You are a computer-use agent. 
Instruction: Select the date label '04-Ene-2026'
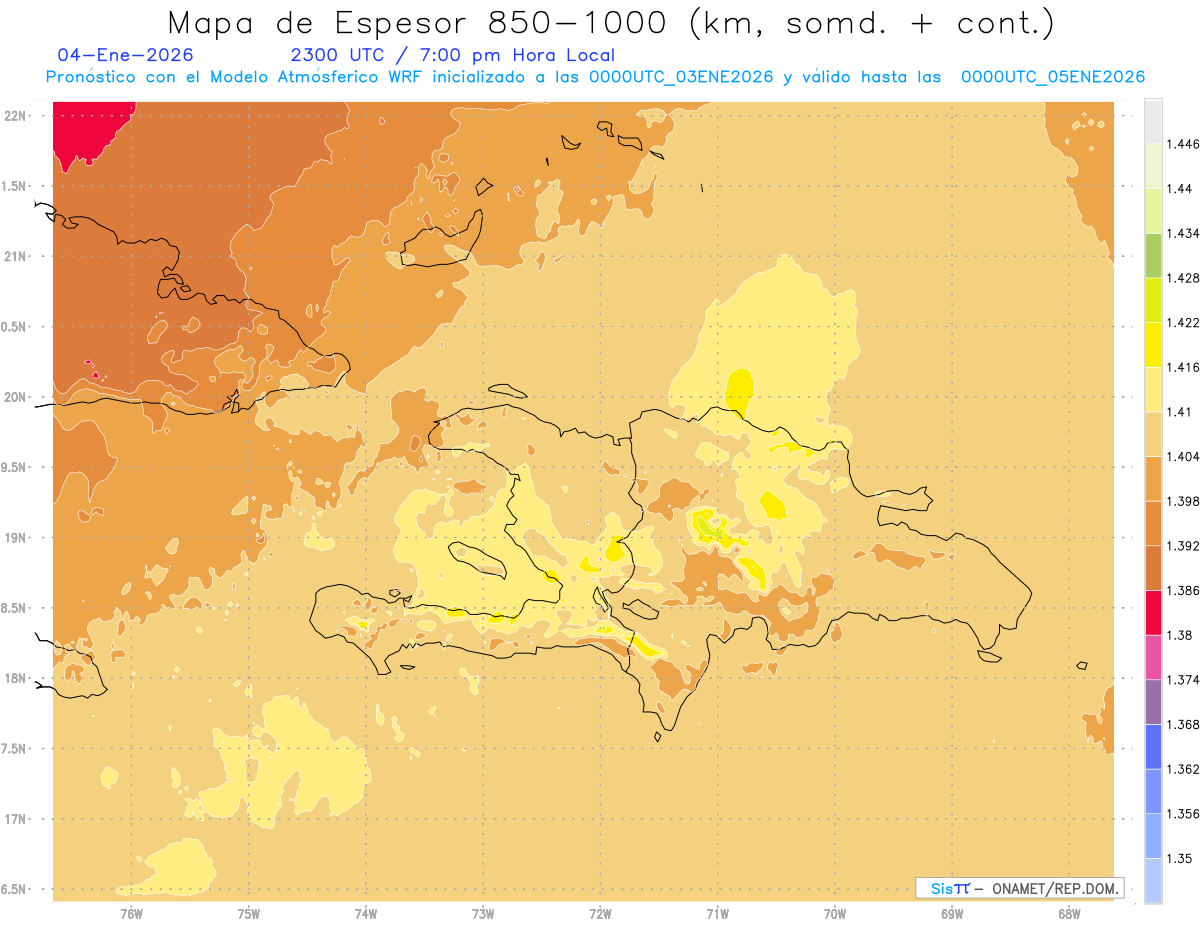click(126, 55)
